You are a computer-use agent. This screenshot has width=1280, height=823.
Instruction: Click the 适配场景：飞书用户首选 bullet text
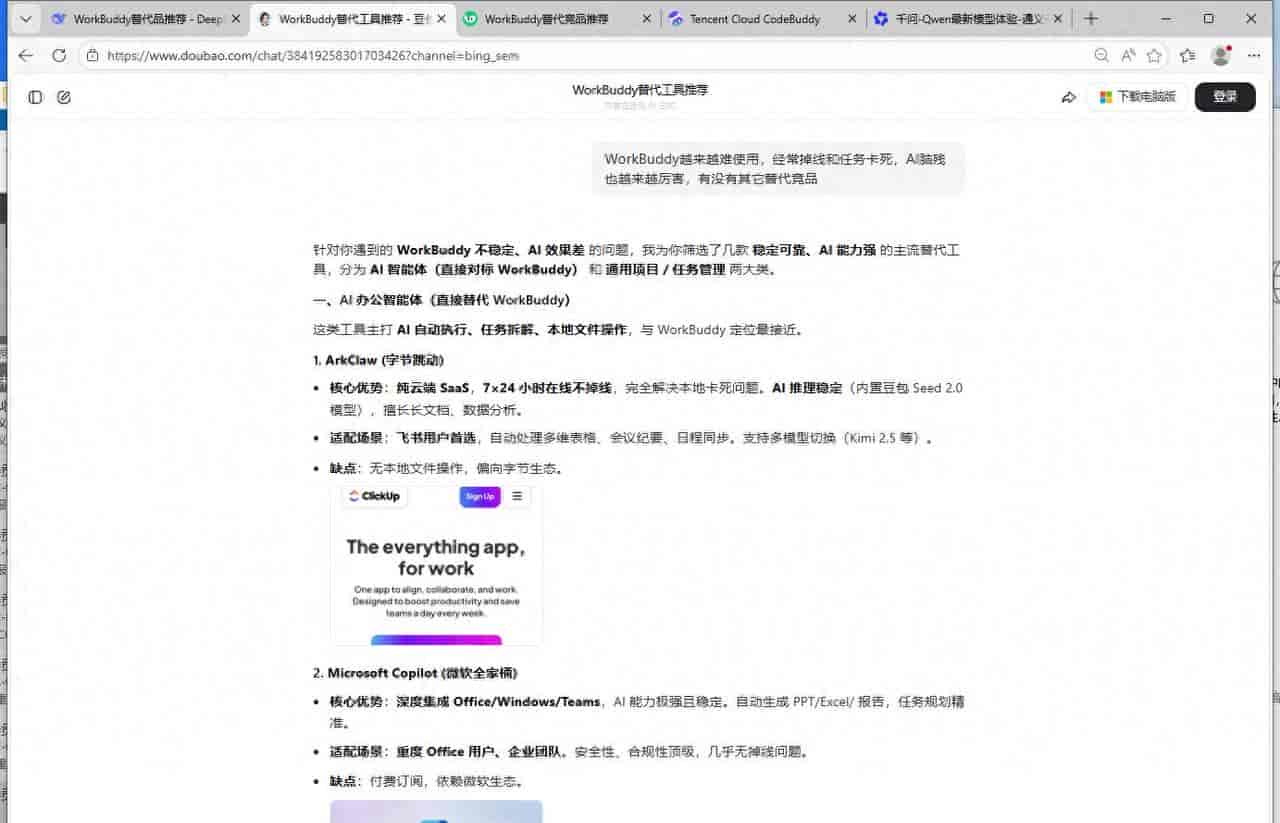point(632,439)
